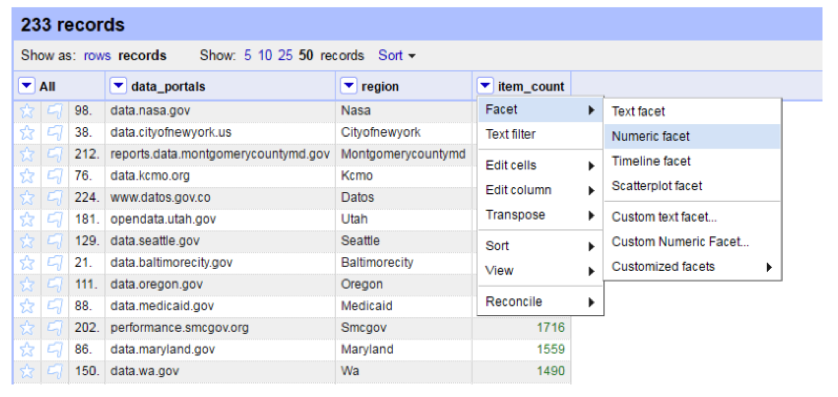The image size is (838, 397).
Task: Show 50 records per page
Action: click(306, 56)
